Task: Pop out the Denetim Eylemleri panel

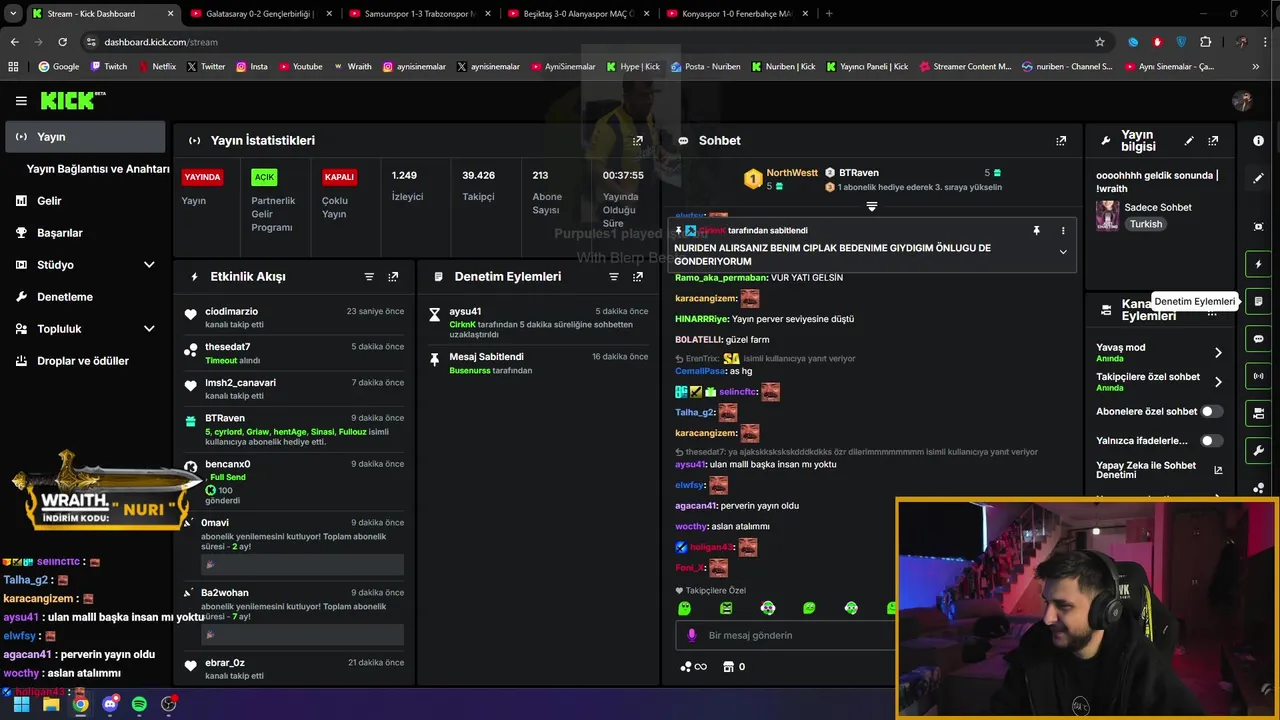Action: [x=638, y=277]
